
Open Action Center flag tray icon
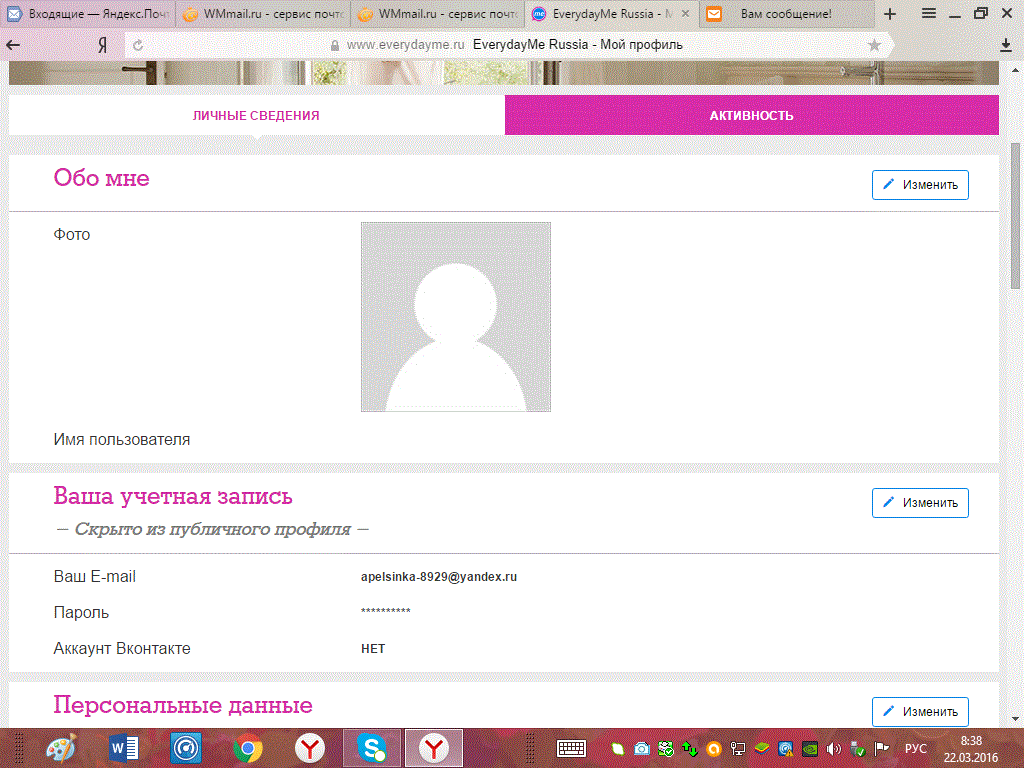882,748
